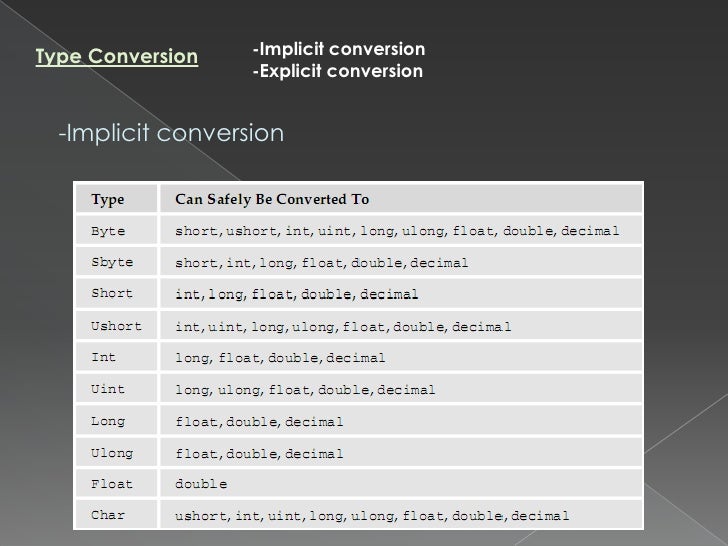The height and width of the screenshot is (546, 728).
Task: Select the Int type cell
Action: pos(117,358)
